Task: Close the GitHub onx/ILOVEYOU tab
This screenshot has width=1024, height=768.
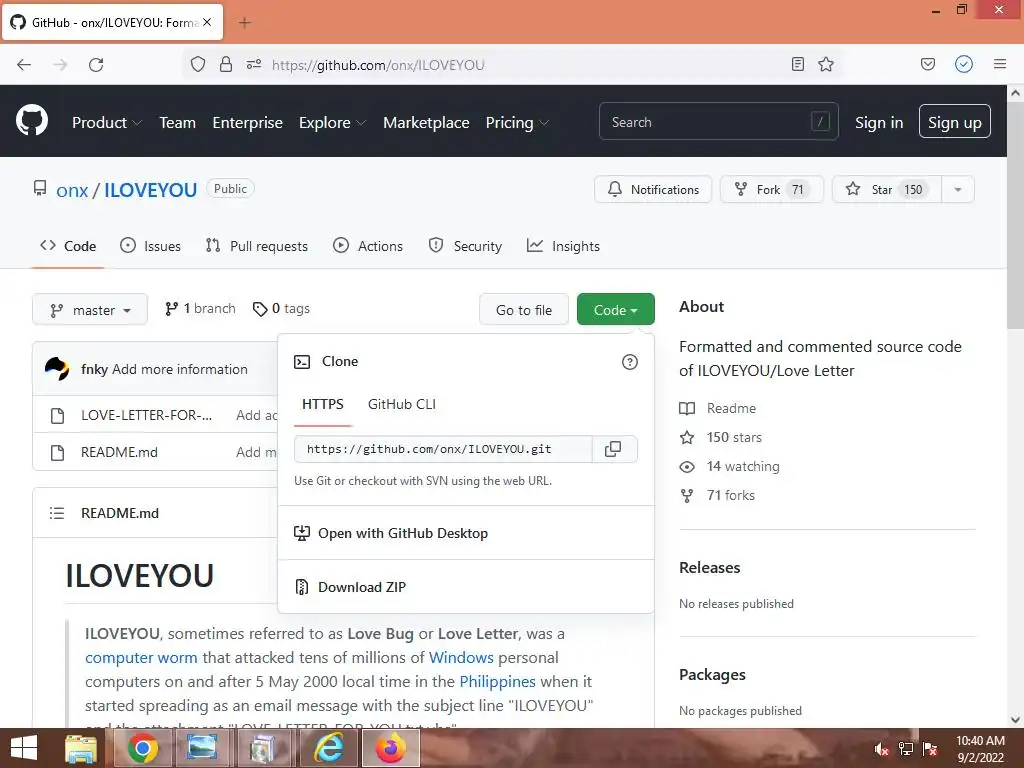Action: 207,22
